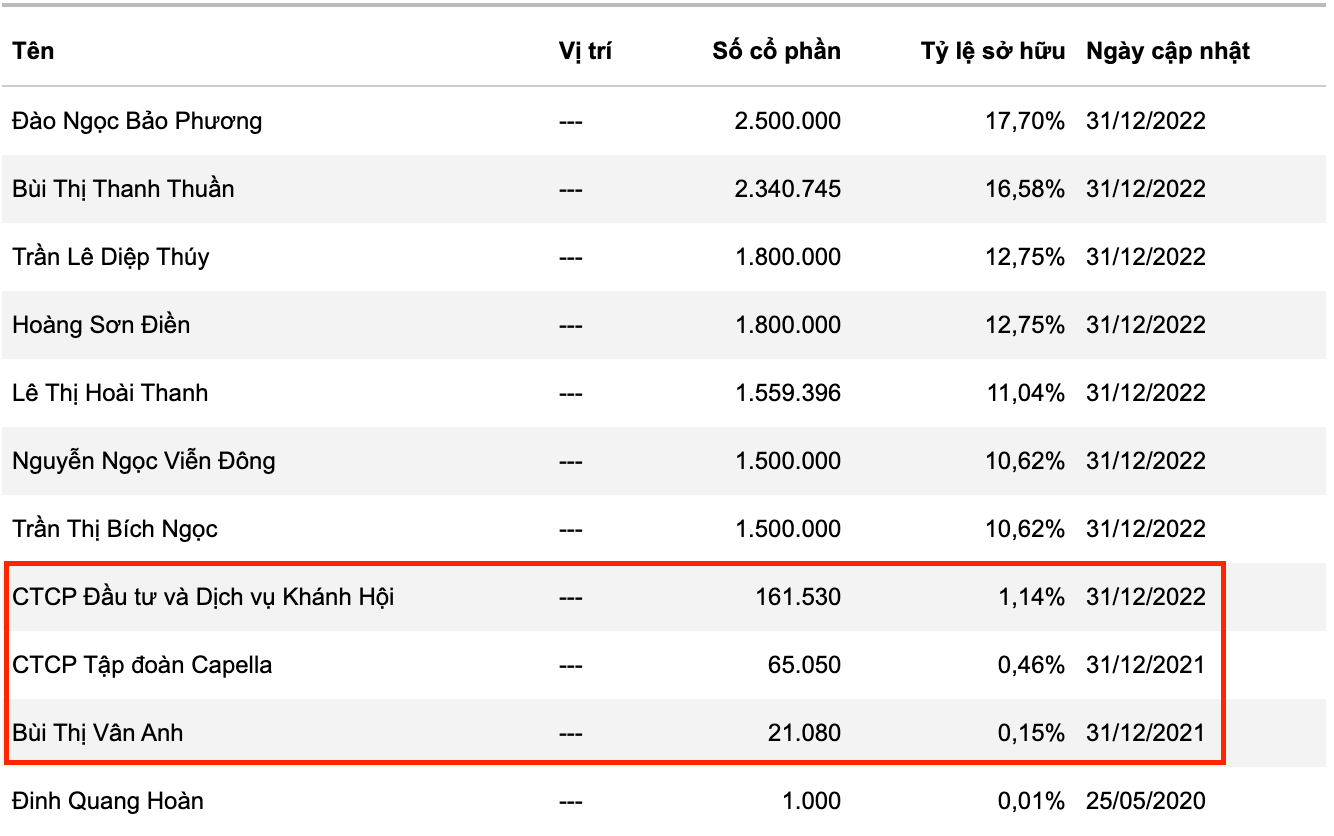The image size is (1334, 836).
Task: Open Bùi Thị Thanh Thuần entry
Action: click(123, 189)
